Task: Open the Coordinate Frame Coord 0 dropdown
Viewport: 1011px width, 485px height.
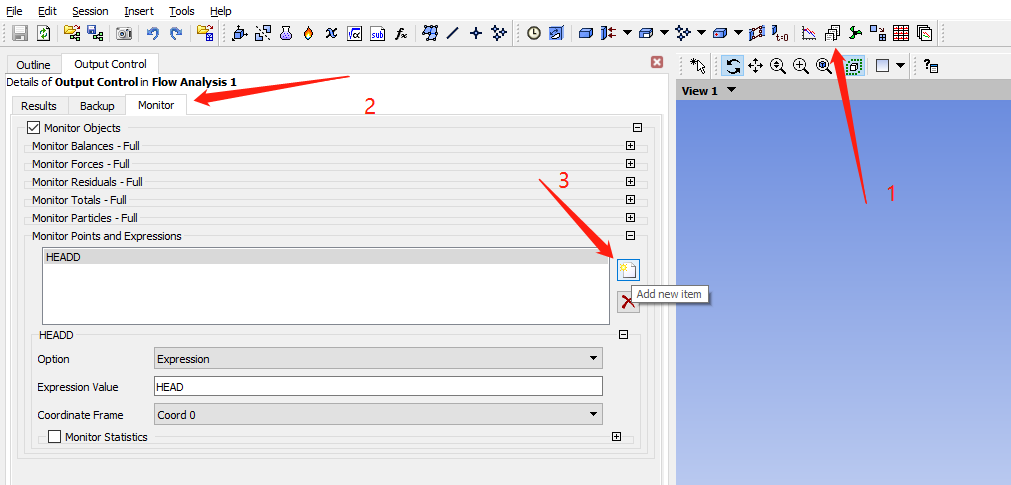Action: (x=378, y=414)
